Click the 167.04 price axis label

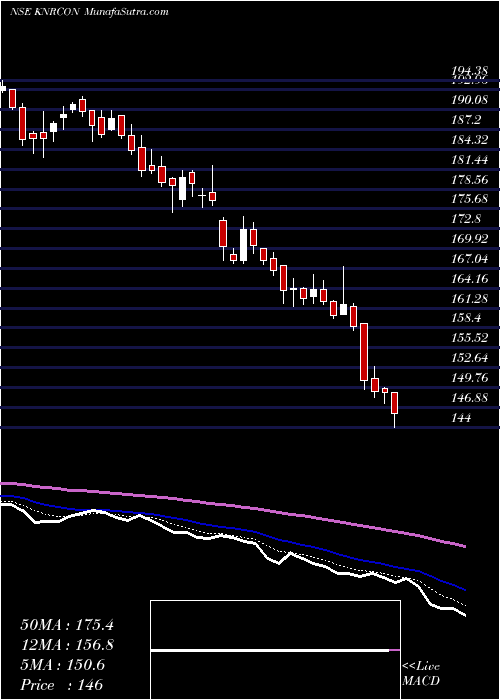tap(469, 259)
